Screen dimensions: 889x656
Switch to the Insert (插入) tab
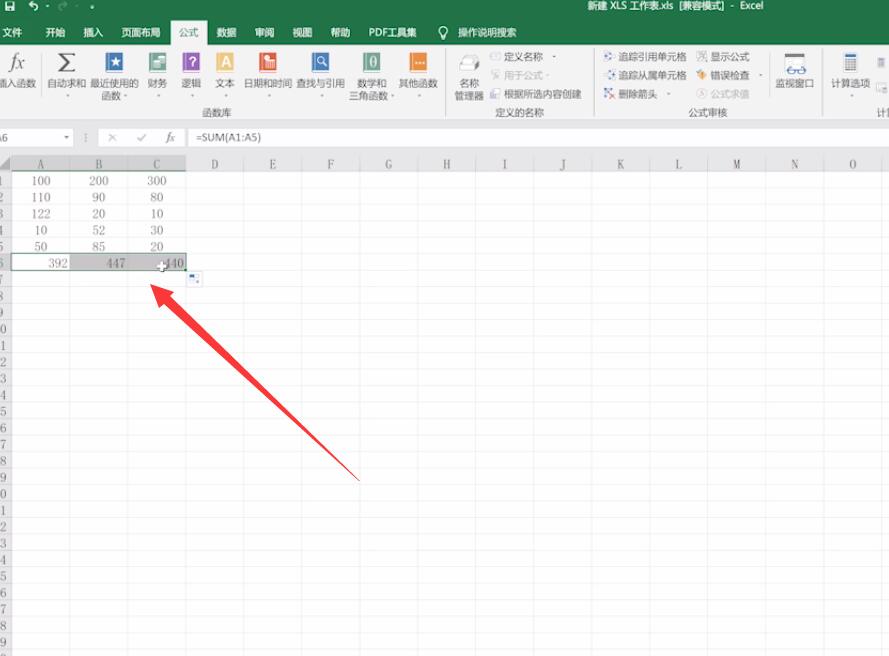coord(93,32)
